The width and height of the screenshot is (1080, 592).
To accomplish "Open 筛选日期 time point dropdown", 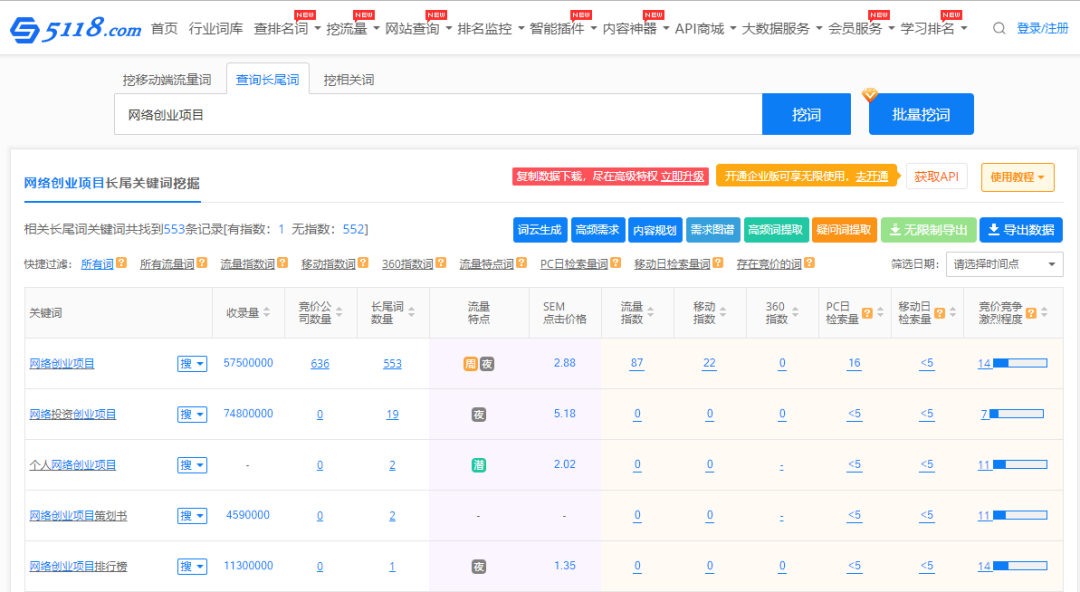I will click(x=1004, y=264).
